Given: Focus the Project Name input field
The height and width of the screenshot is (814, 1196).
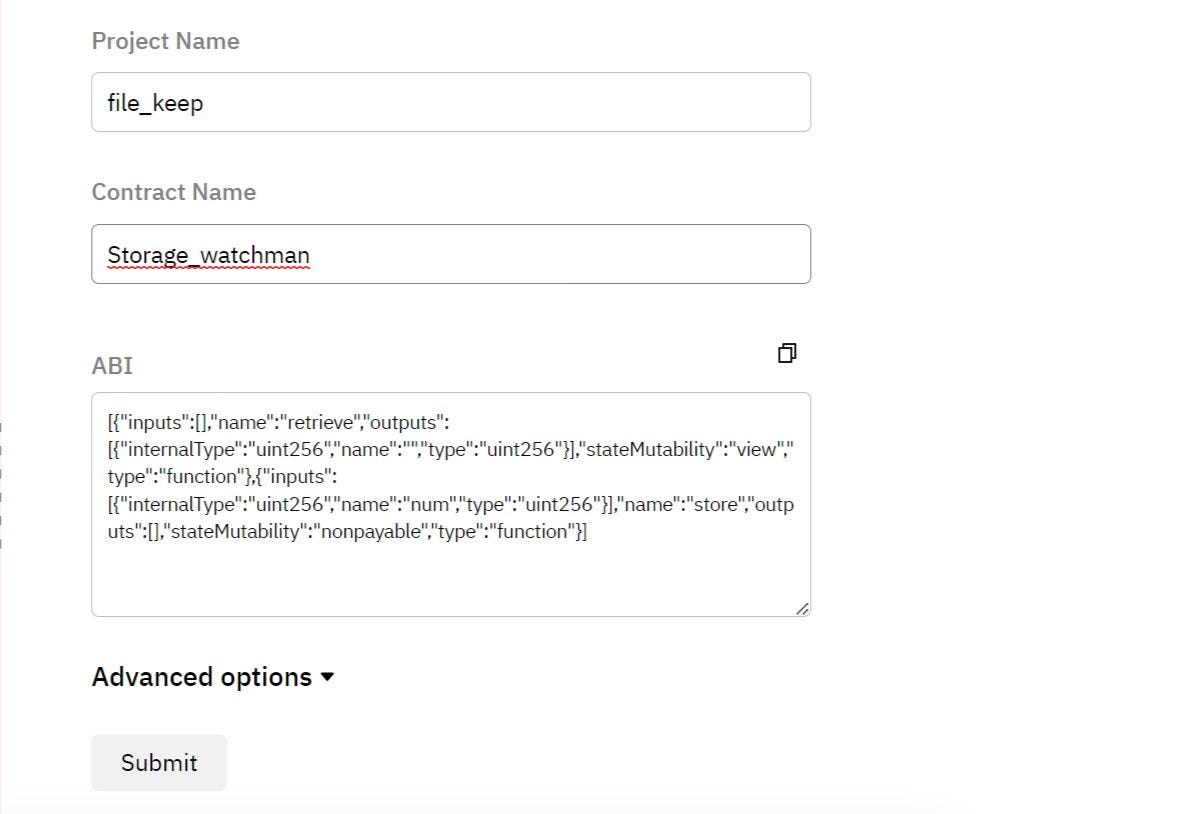Looking at the screenshot, I should [x=451, y=102].
